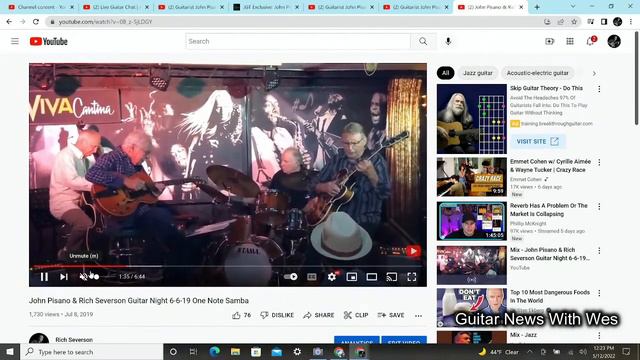Go to the YouTube home logo

49,41
